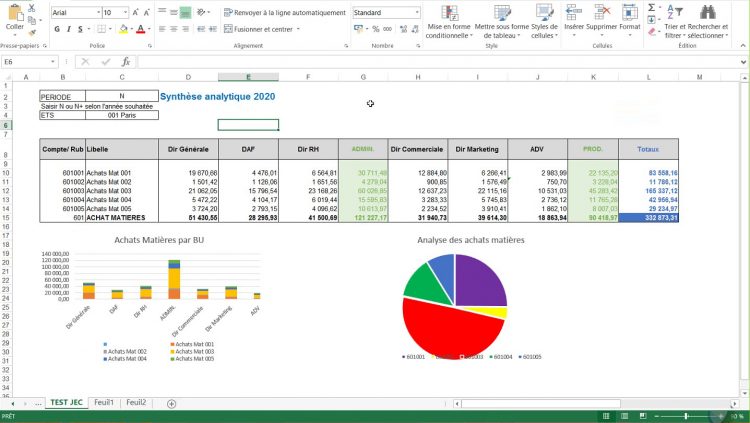Click the zoom slider in status bar
750x423 pixels.
point(688,414)
